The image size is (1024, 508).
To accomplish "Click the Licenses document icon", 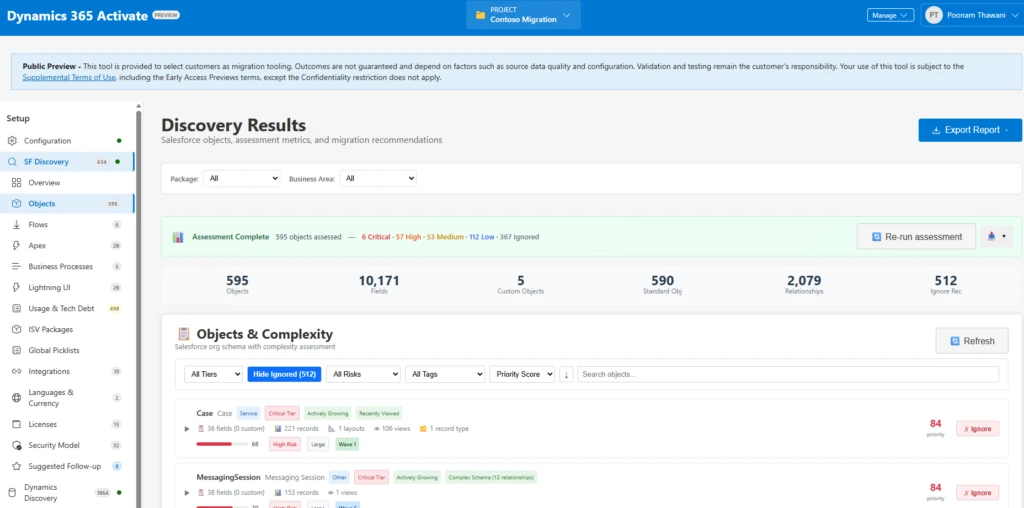I will tap(16, 424).
